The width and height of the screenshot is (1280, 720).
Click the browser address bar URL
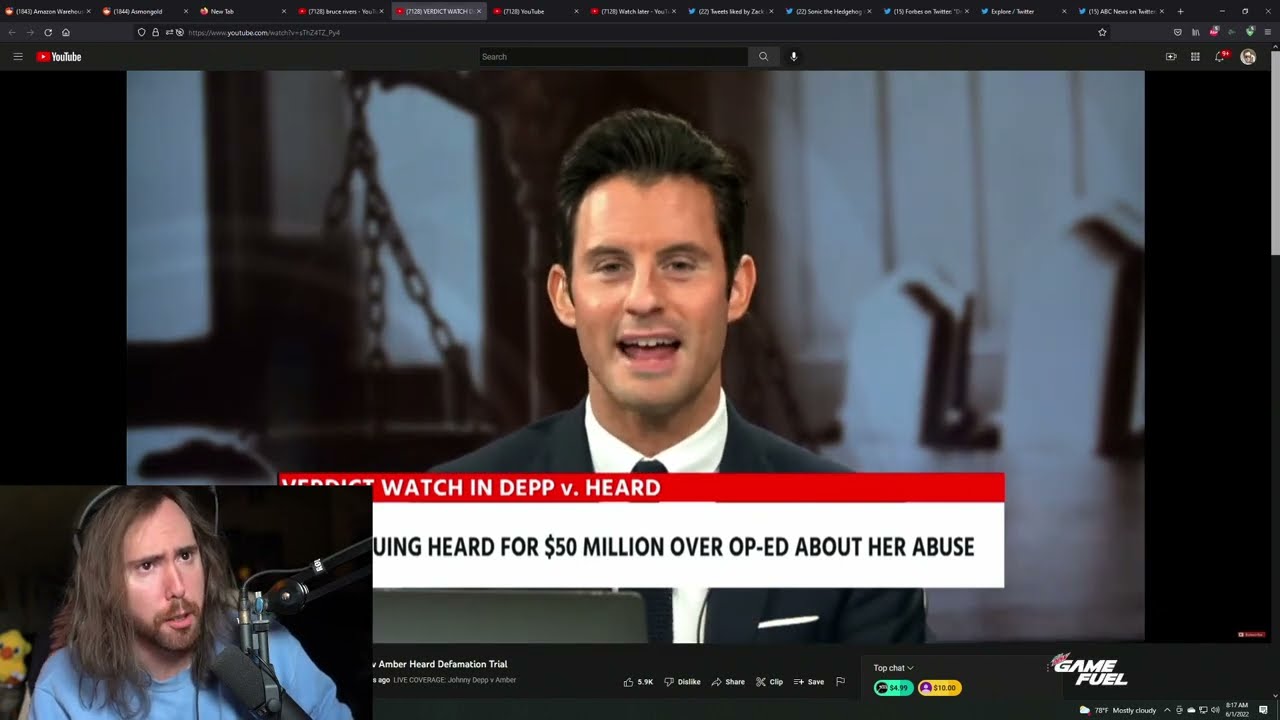tap(264, 32)
